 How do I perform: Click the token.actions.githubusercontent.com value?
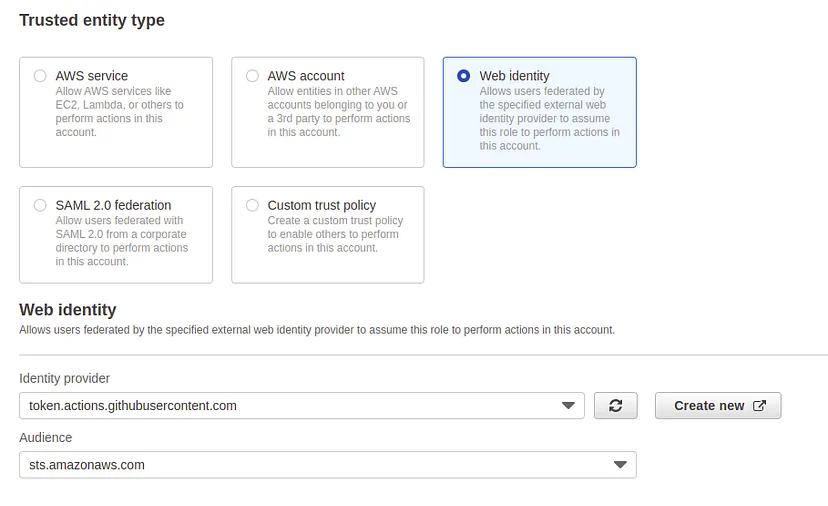(x=133, y=406)
